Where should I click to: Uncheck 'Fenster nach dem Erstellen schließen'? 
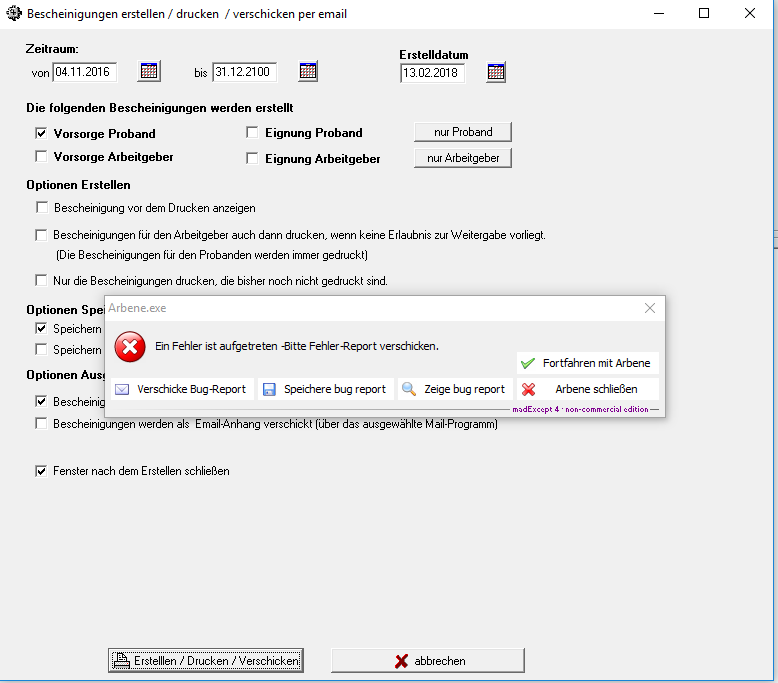41,470
